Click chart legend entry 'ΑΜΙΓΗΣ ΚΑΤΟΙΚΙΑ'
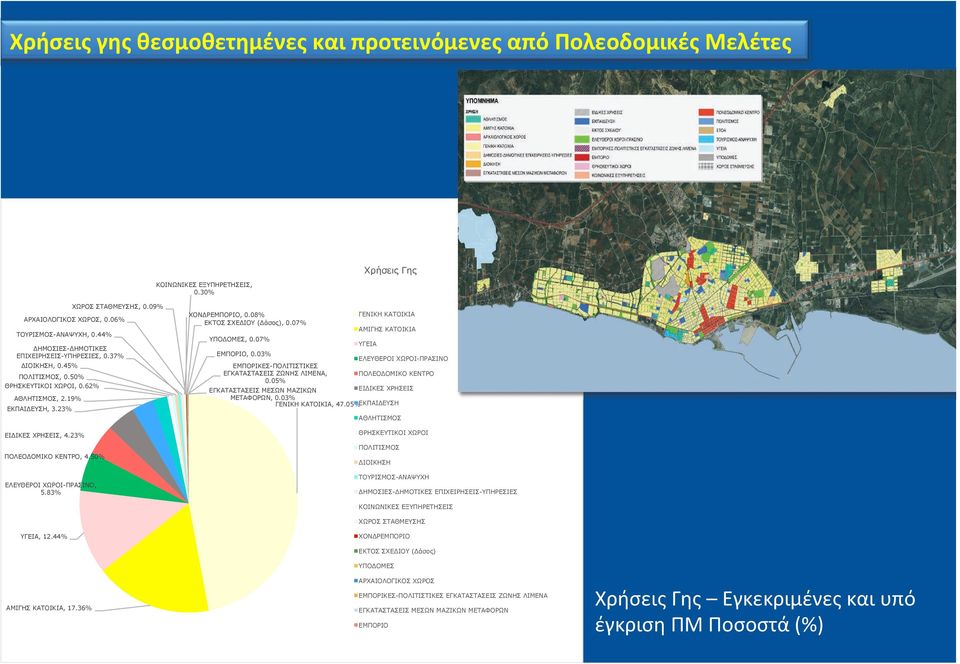Image resolution: width=960 pixels, height=664 pixels. click(x=385, y=329)
